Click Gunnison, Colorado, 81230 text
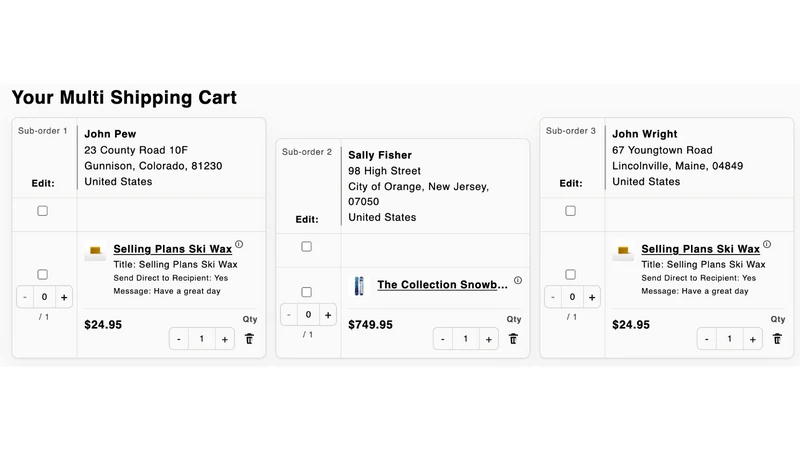 pos(153,166)
